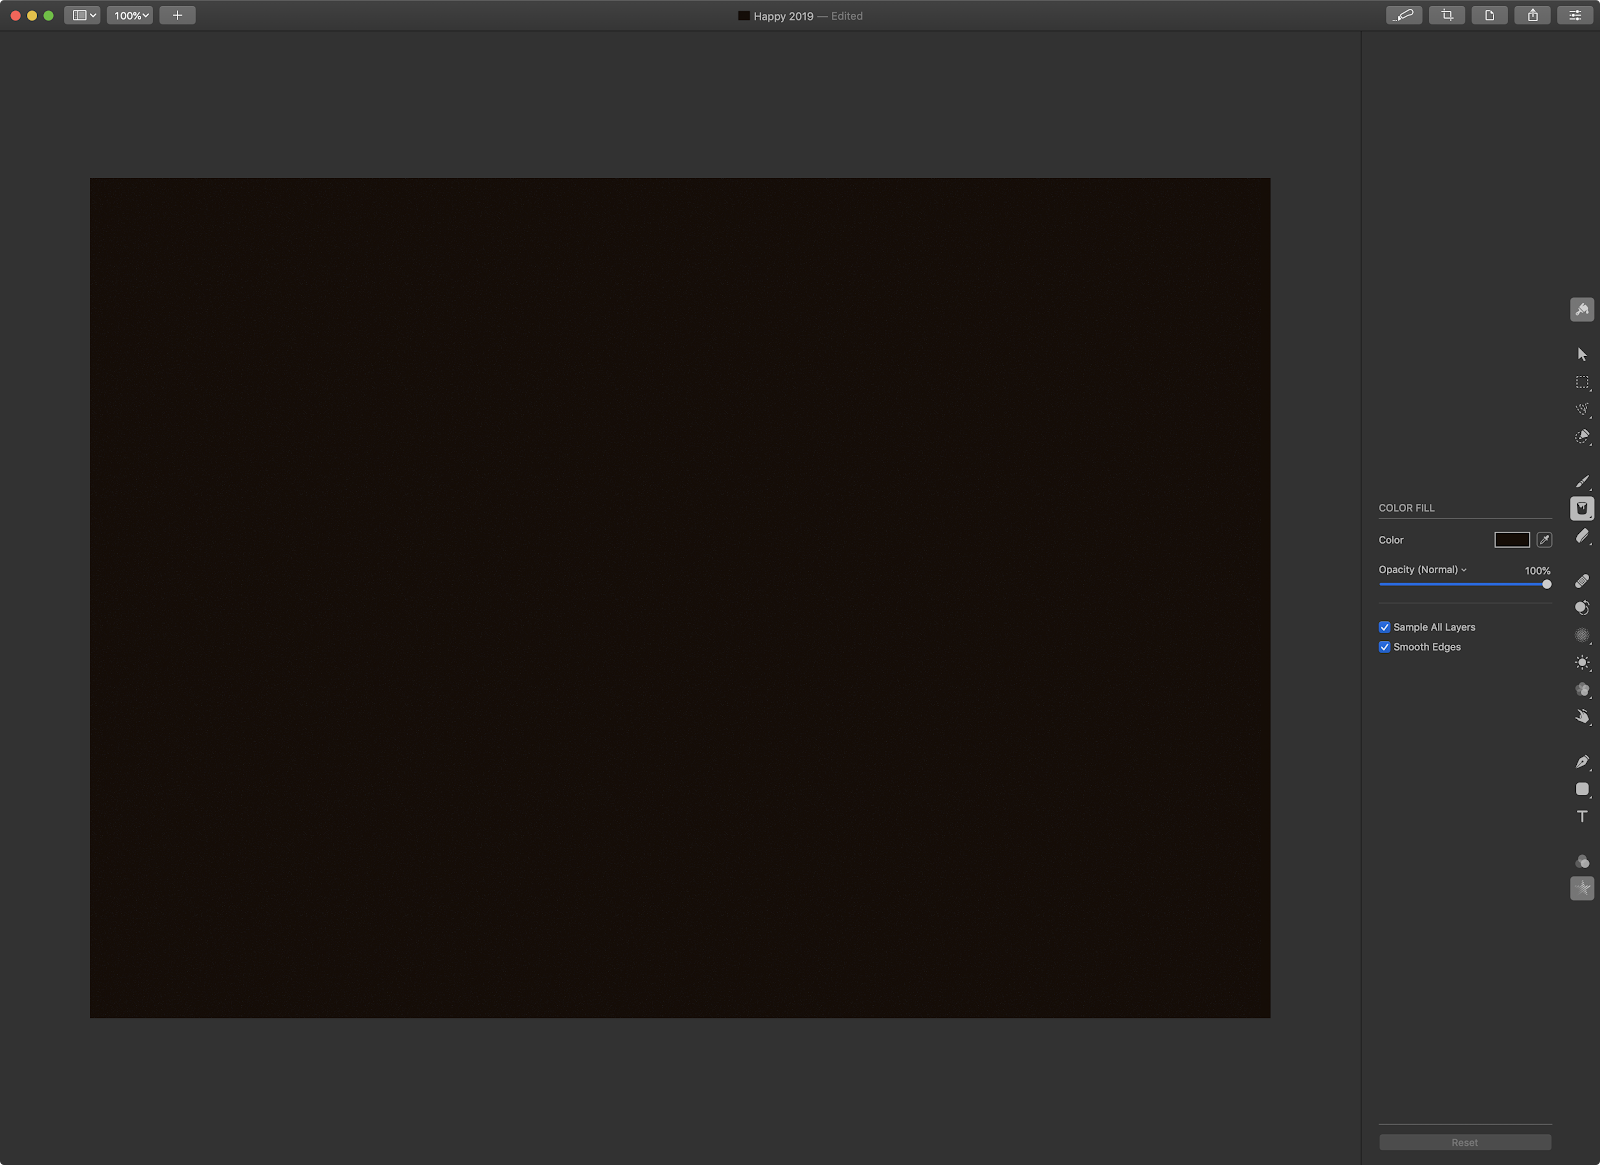The image size is (1600, 1165).
Task: Open the Color fill swatch
Action: point(1512,540)
